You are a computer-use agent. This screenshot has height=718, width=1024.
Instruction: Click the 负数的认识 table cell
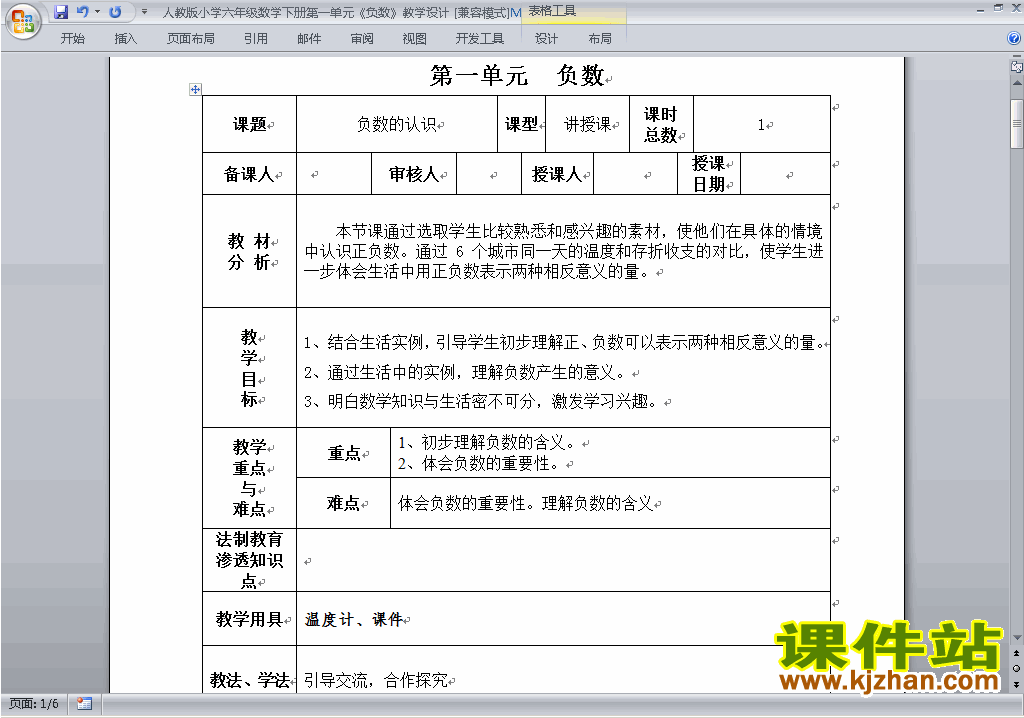pyautogui.click(x=397, y=124)
